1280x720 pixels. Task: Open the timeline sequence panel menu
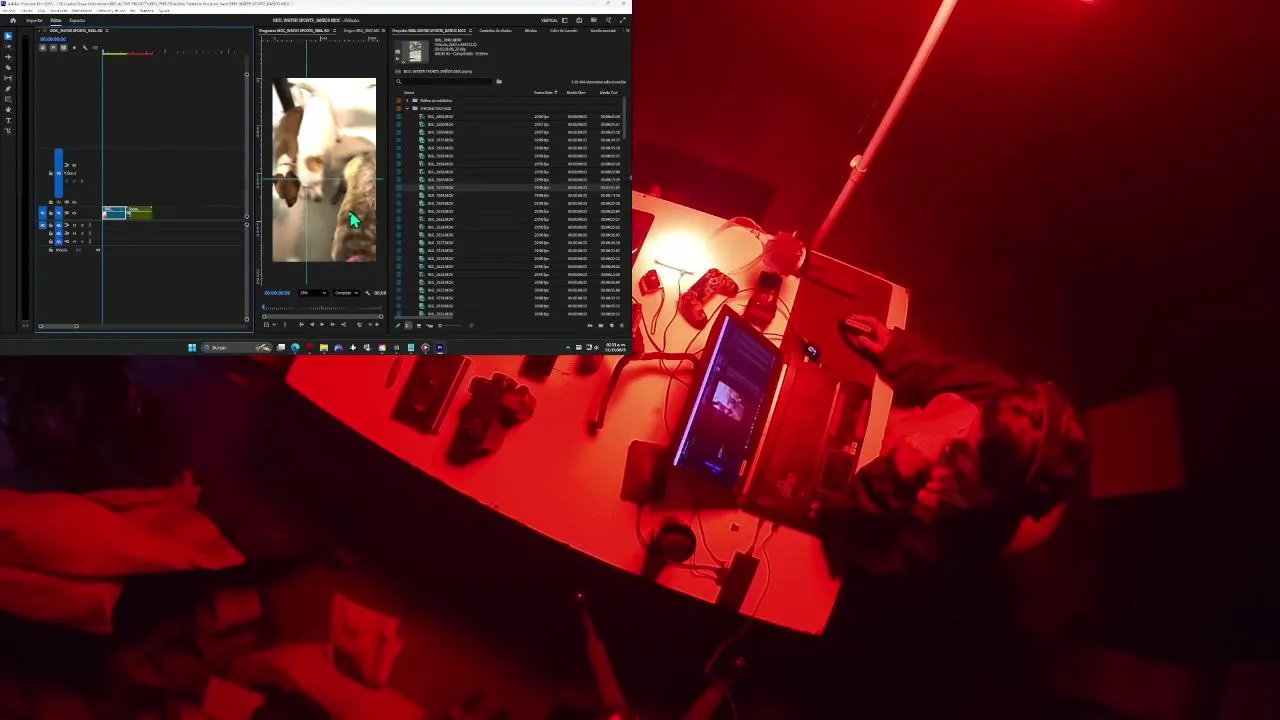coord(107,30)
